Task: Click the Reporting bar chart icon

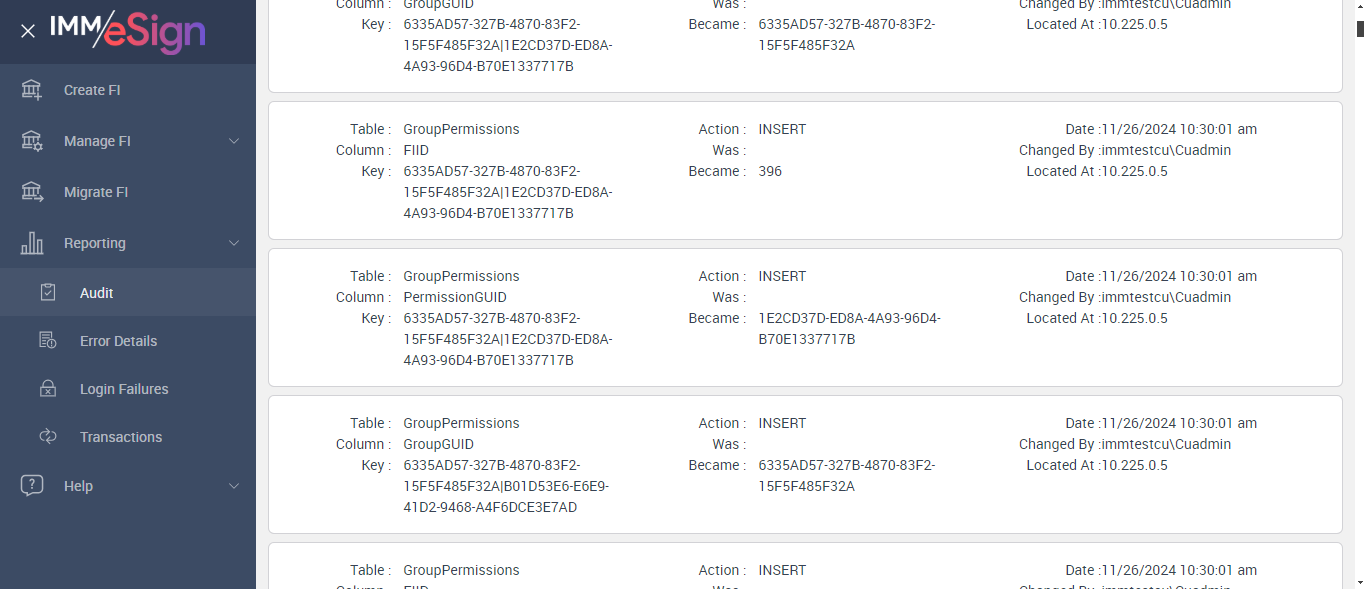Action: point(32,243)
